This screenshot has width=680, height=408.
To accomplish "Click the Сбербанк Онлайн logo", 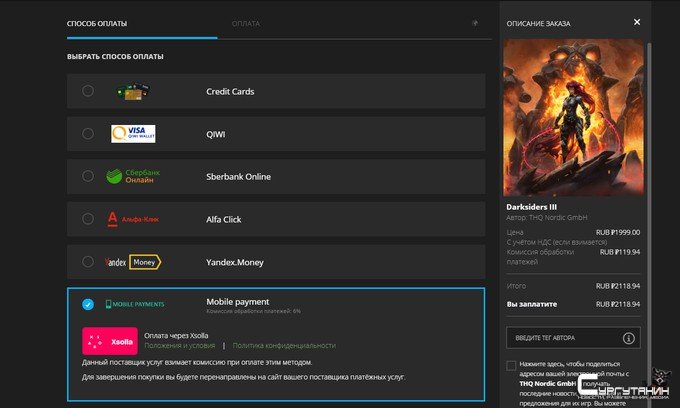I will tap(133, 176).
